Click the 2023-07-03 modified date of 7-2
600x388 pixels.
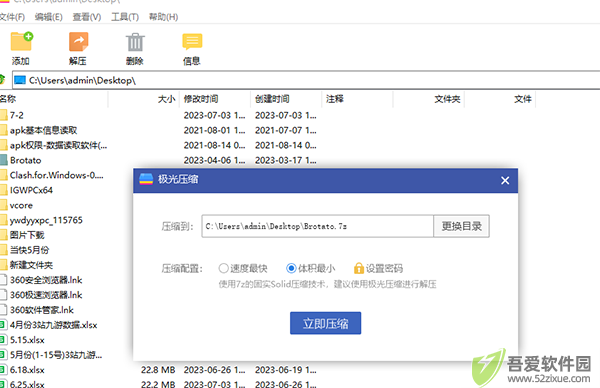point(214,115)
